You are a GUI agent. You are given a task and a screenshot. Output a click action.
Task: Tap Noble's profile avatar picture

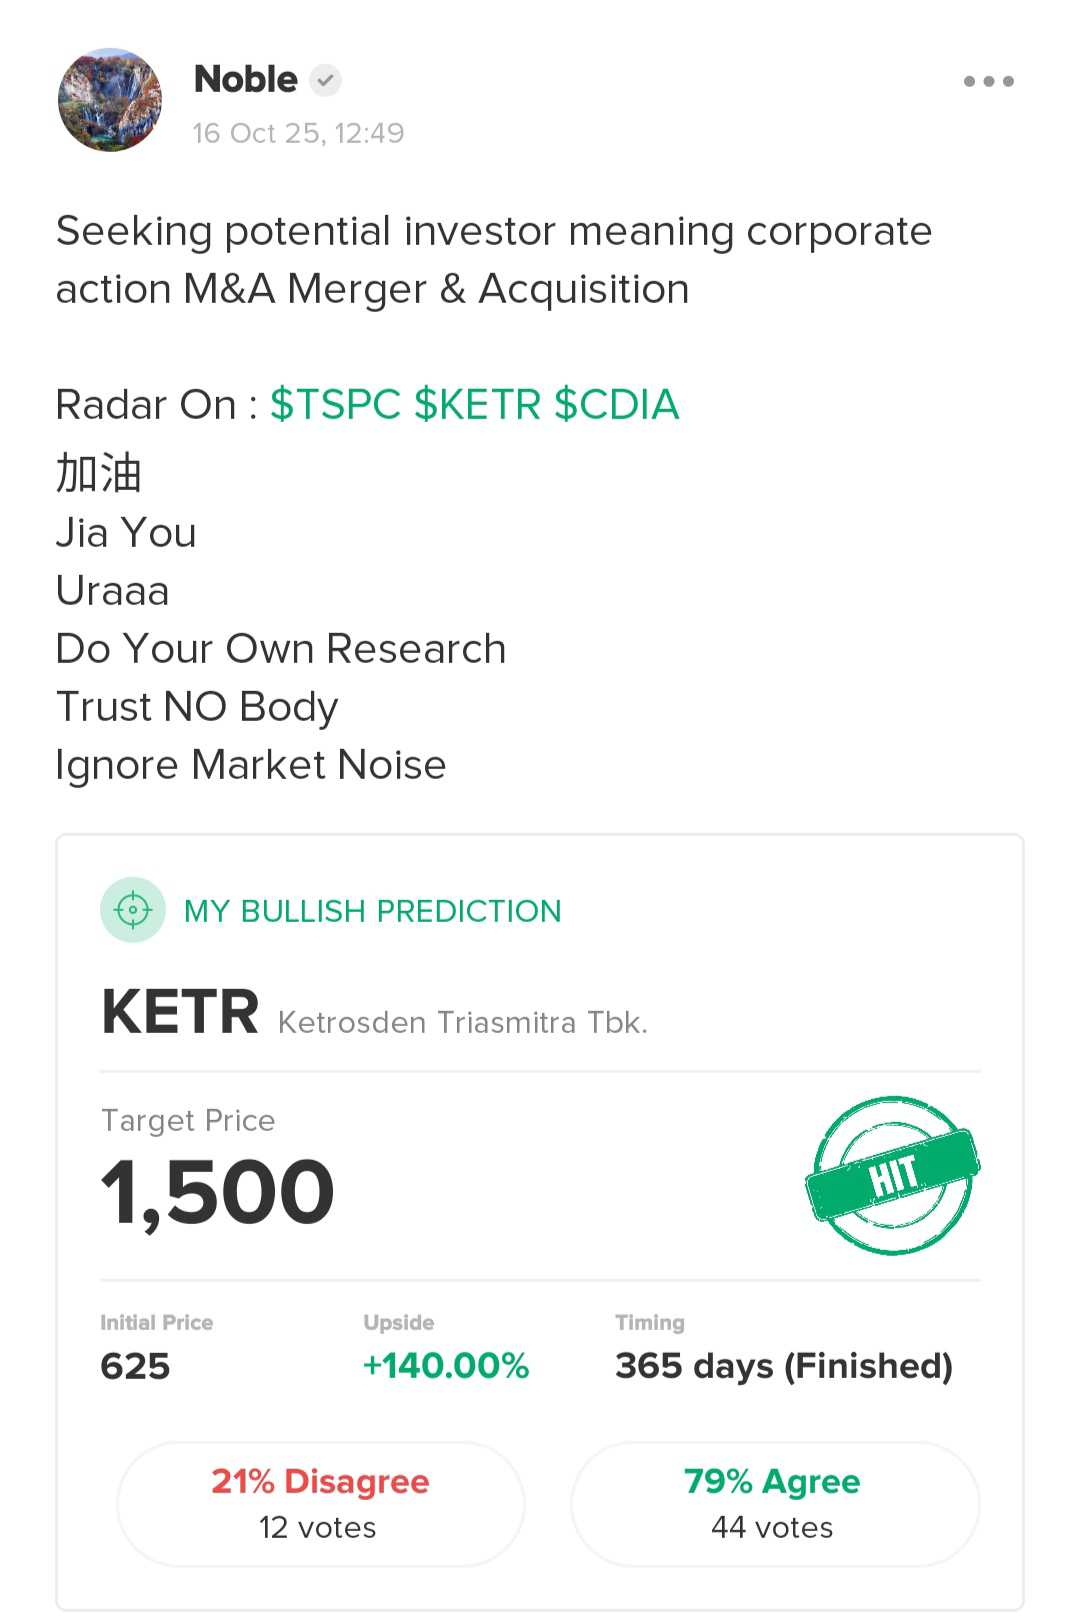pyautogui.click(x=110, y=100)
